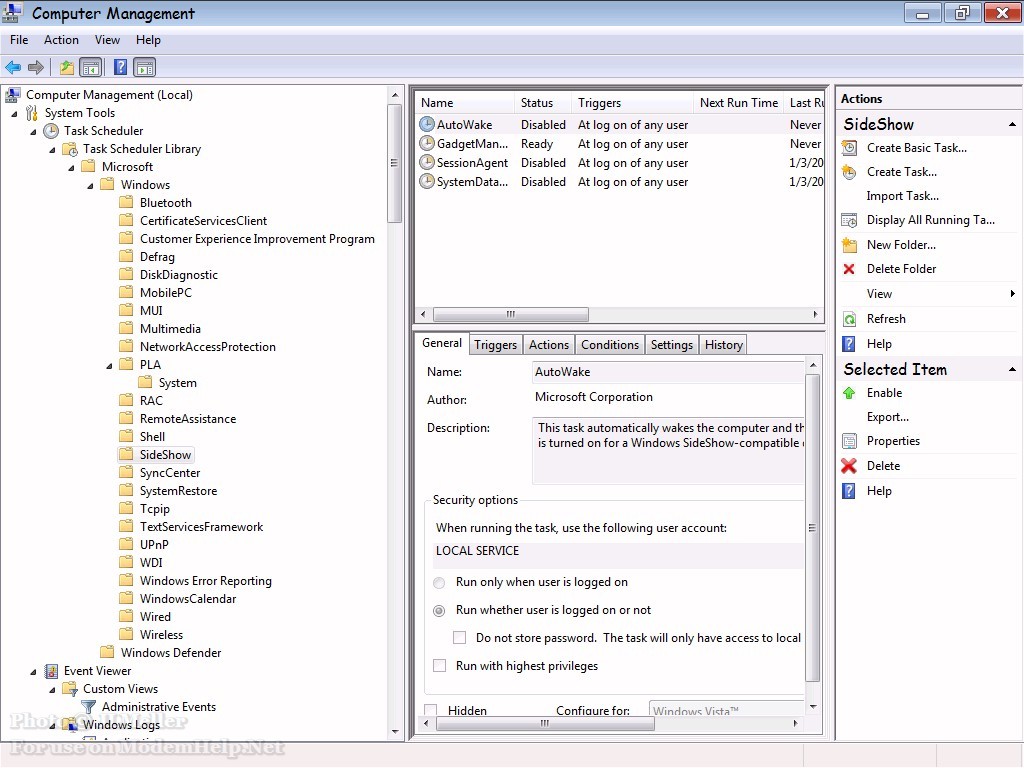
Task: Open the View menu in menu bar
Action: point(107,40)
